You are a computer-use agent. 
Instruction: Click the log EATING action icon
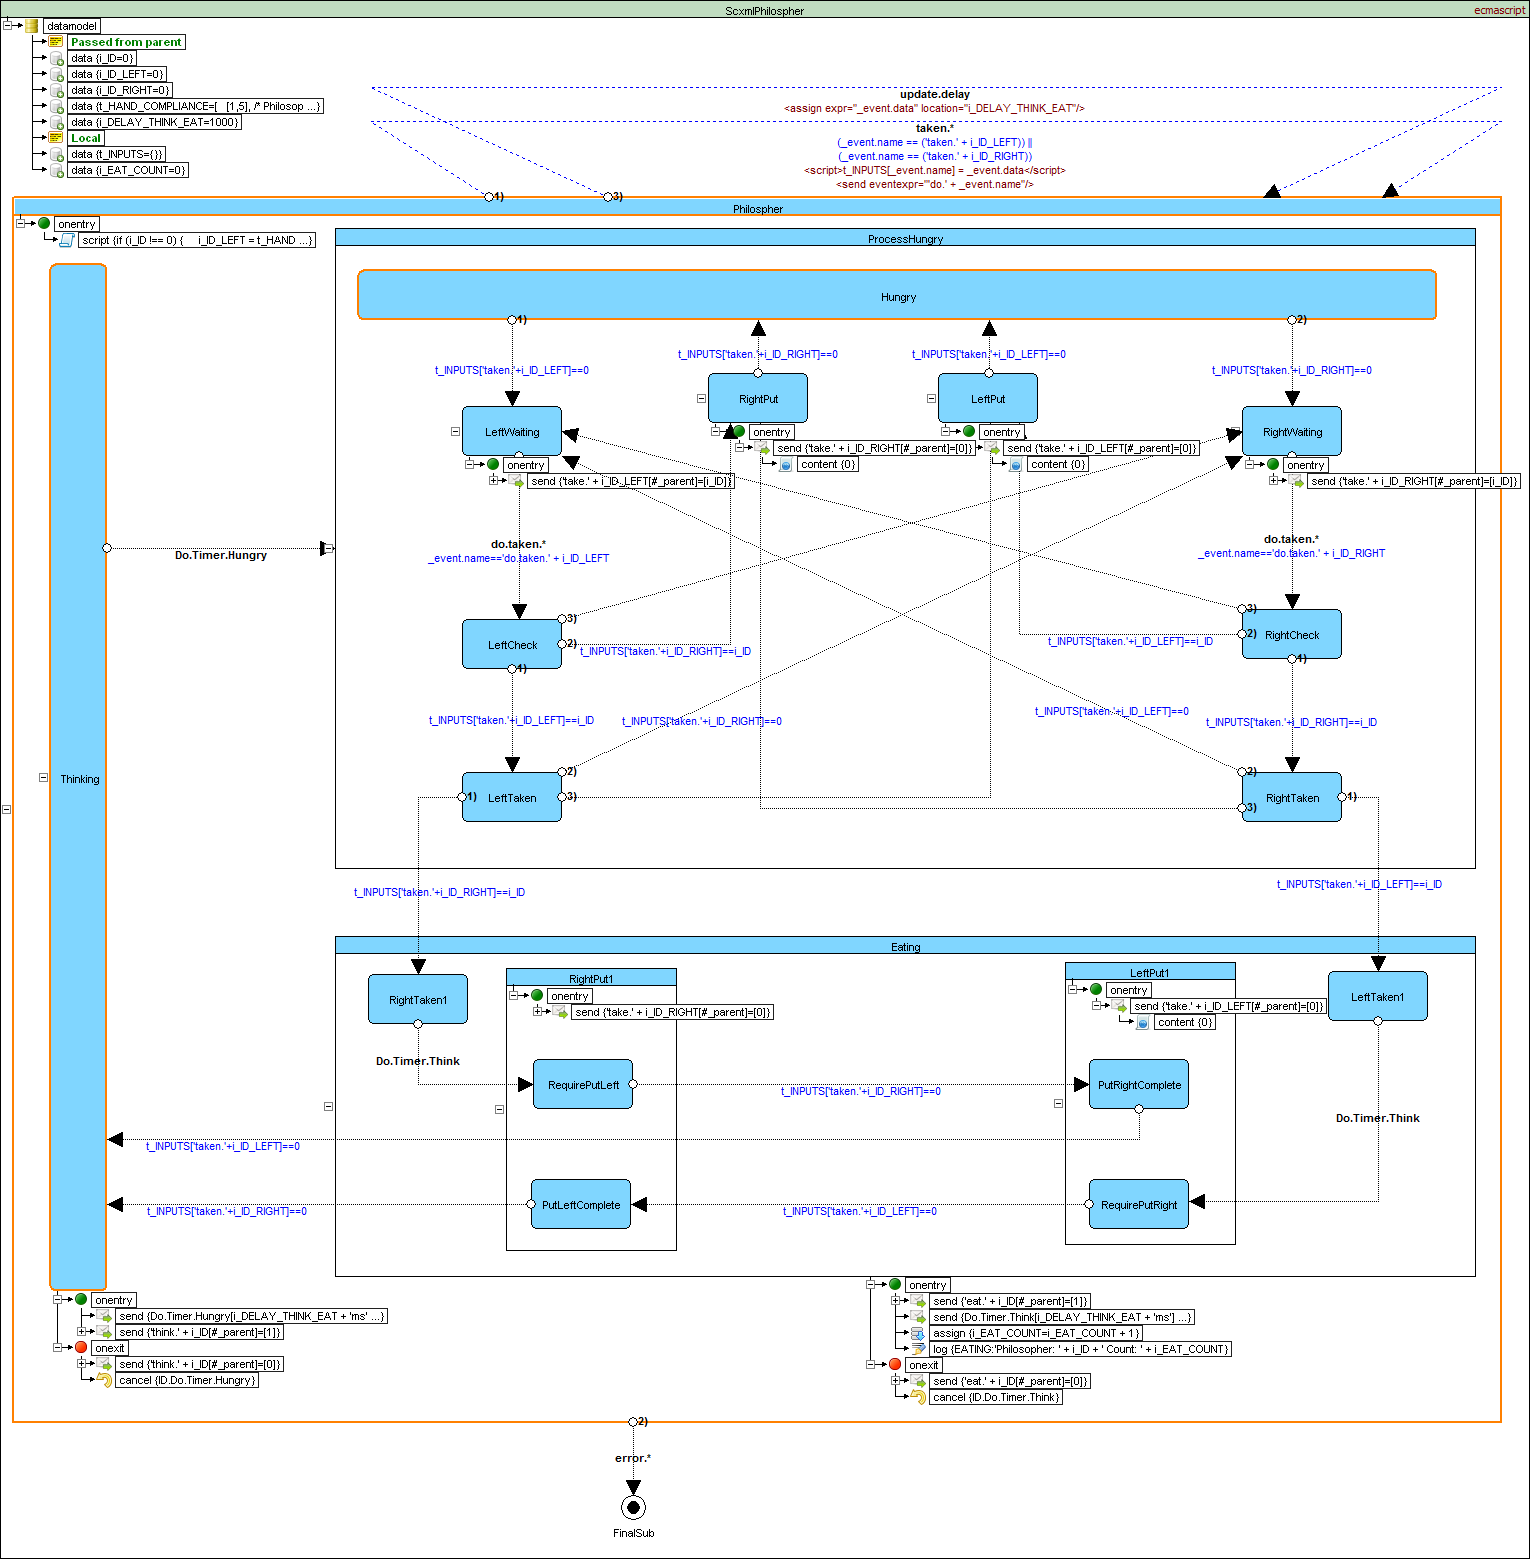918,1349
